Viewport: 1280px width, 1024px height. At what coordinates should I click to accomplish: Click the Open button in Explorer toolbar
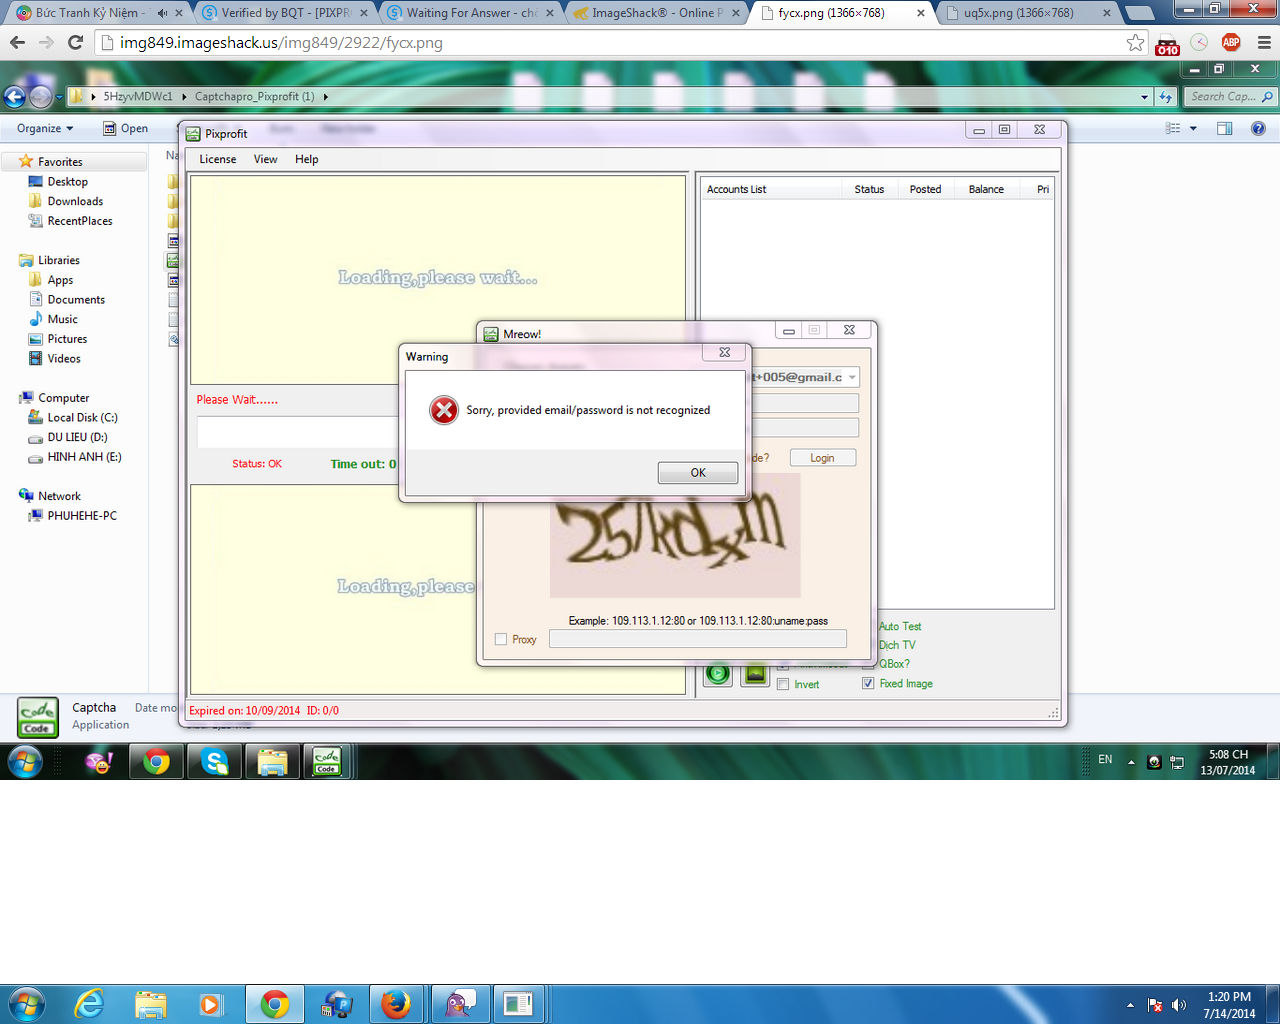126,128
